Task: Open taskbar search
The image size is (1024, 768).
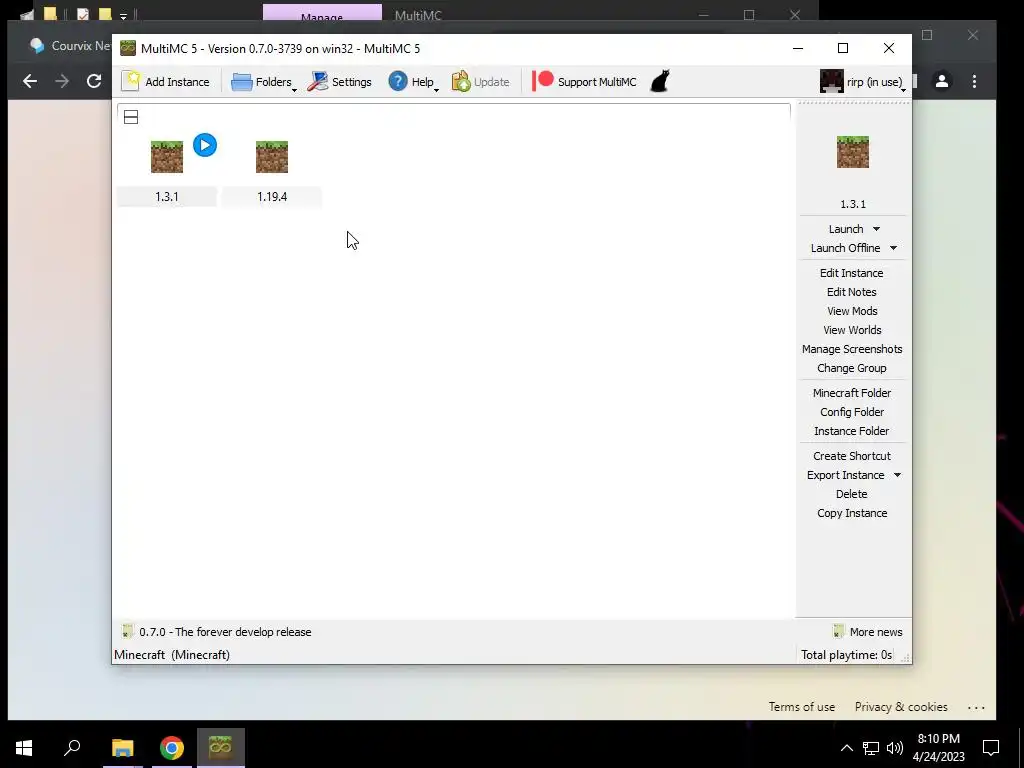Action: [72, 748]
